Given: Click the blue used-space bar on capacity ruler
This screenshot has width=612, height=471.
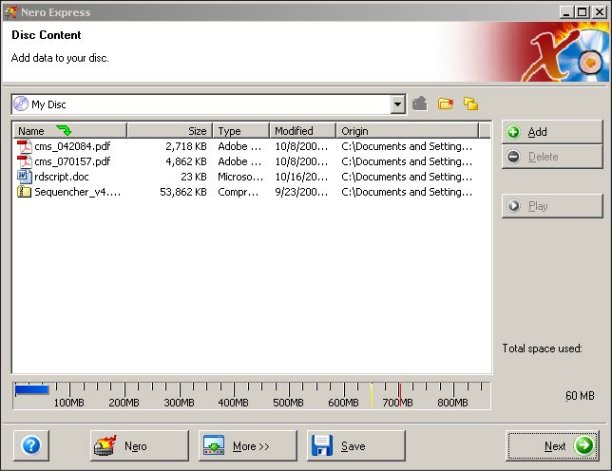Looking at the screenshot, I should tap(32, 389).
